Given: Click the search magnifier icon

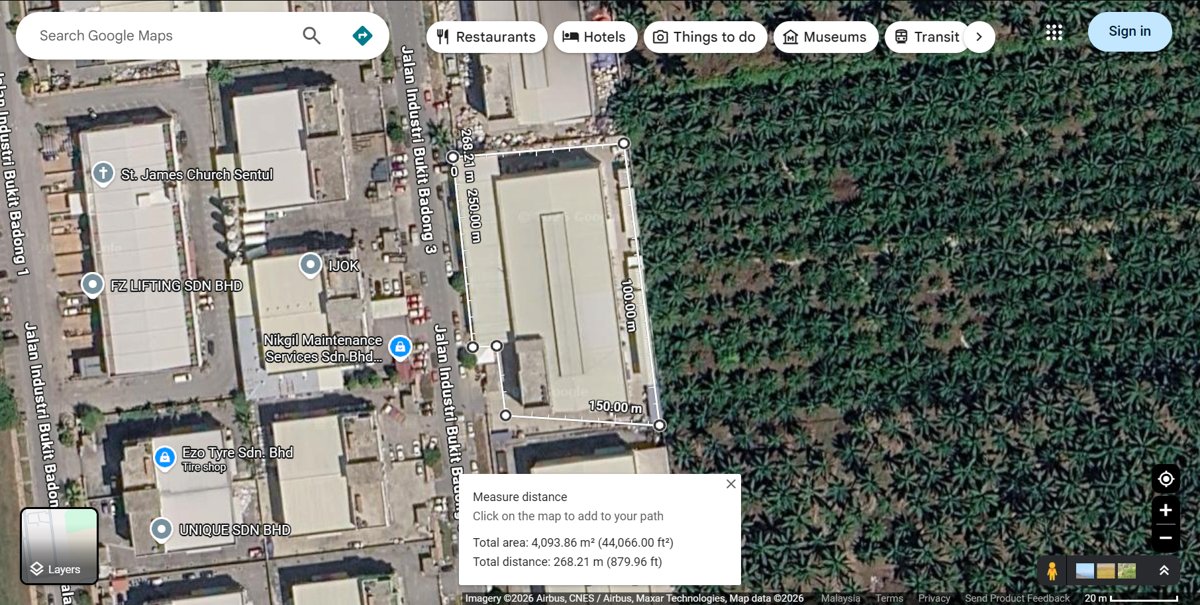Looking at the screenshot, I should click(x=312, y=36).
